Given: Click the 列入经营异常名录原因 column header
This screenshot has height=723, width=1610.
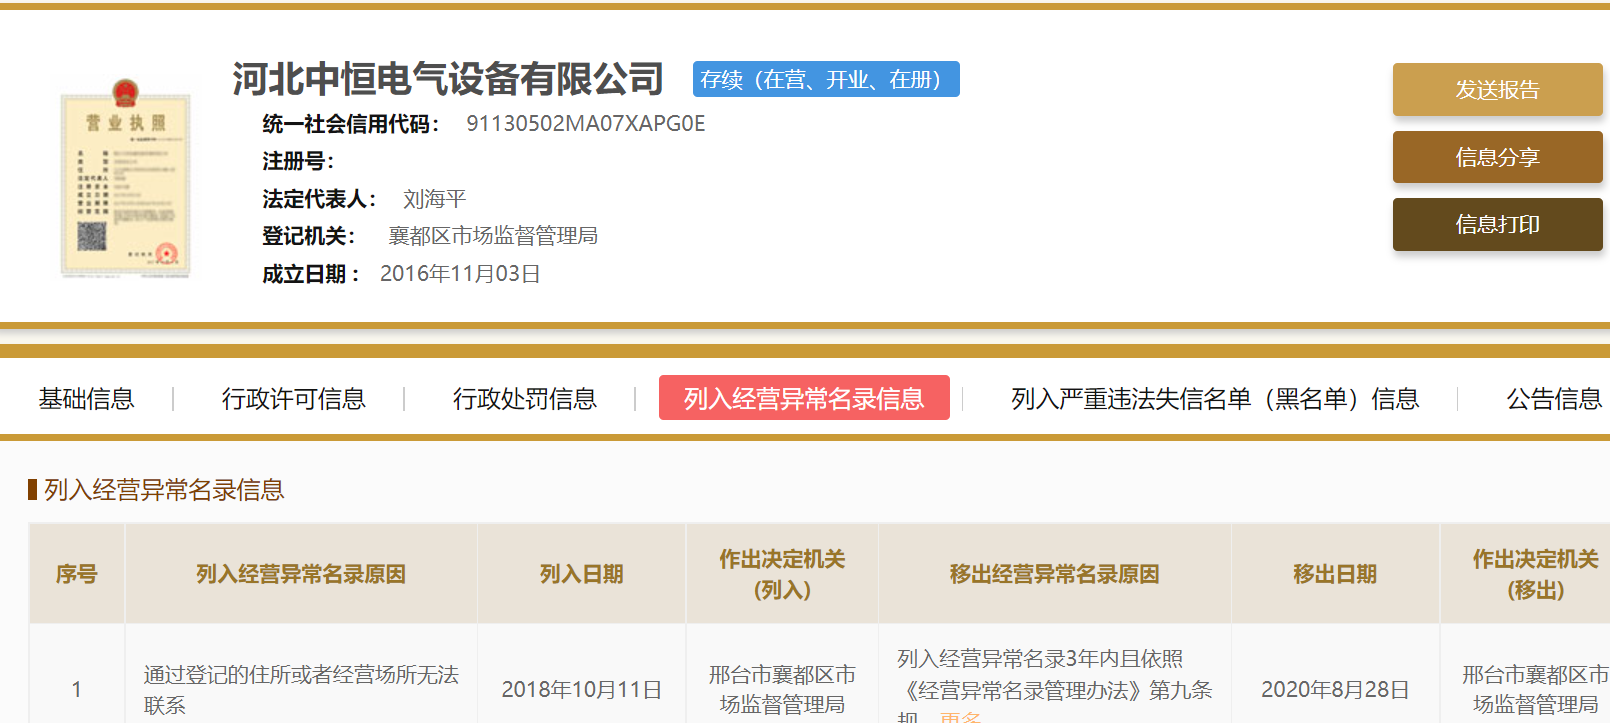Looking at the screenshot, I should tap(301, 574).
